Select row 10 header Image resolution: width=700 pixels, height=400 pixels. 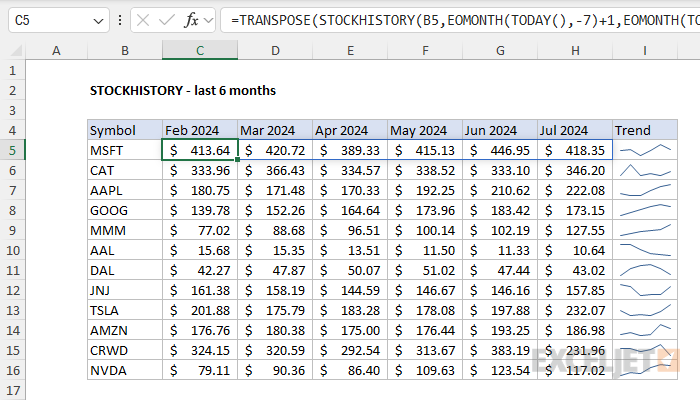tap(12, 250)
